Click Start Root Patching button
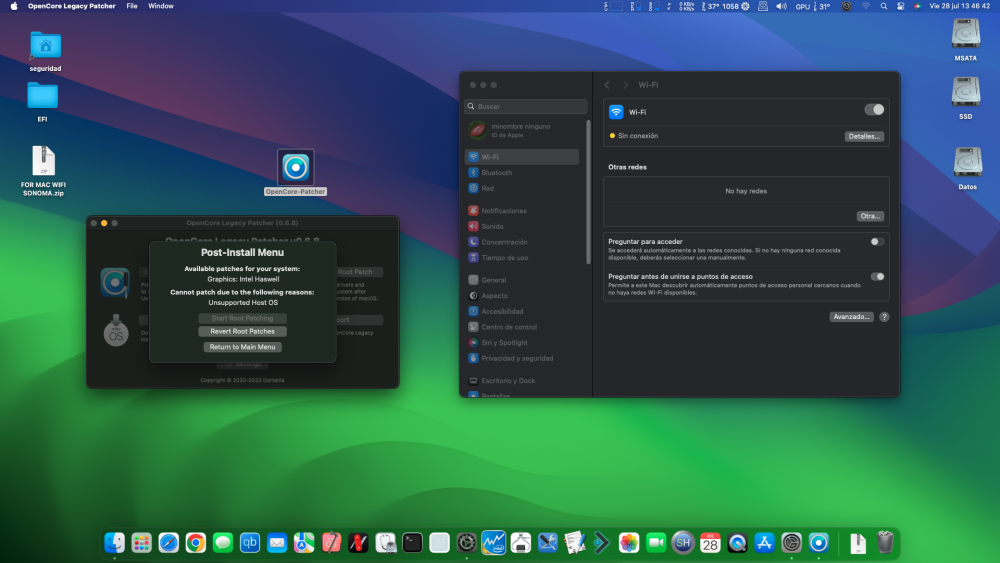Screen dimensions: 1000x563 pos(242,318)
